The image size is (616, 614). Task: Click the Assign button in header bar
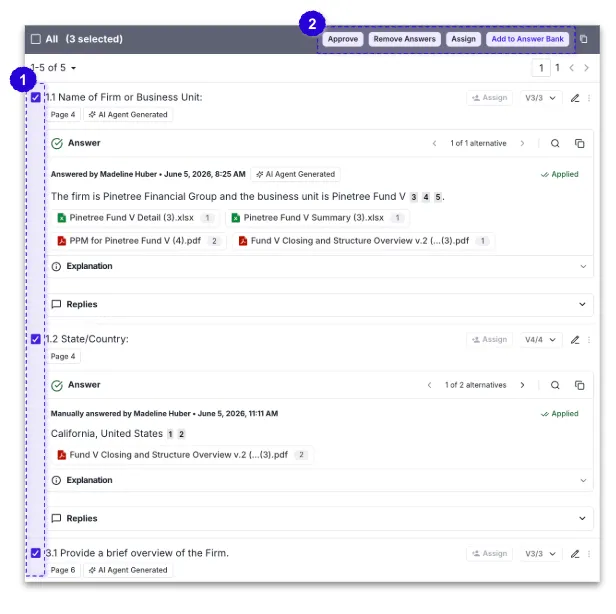point(463,39)
